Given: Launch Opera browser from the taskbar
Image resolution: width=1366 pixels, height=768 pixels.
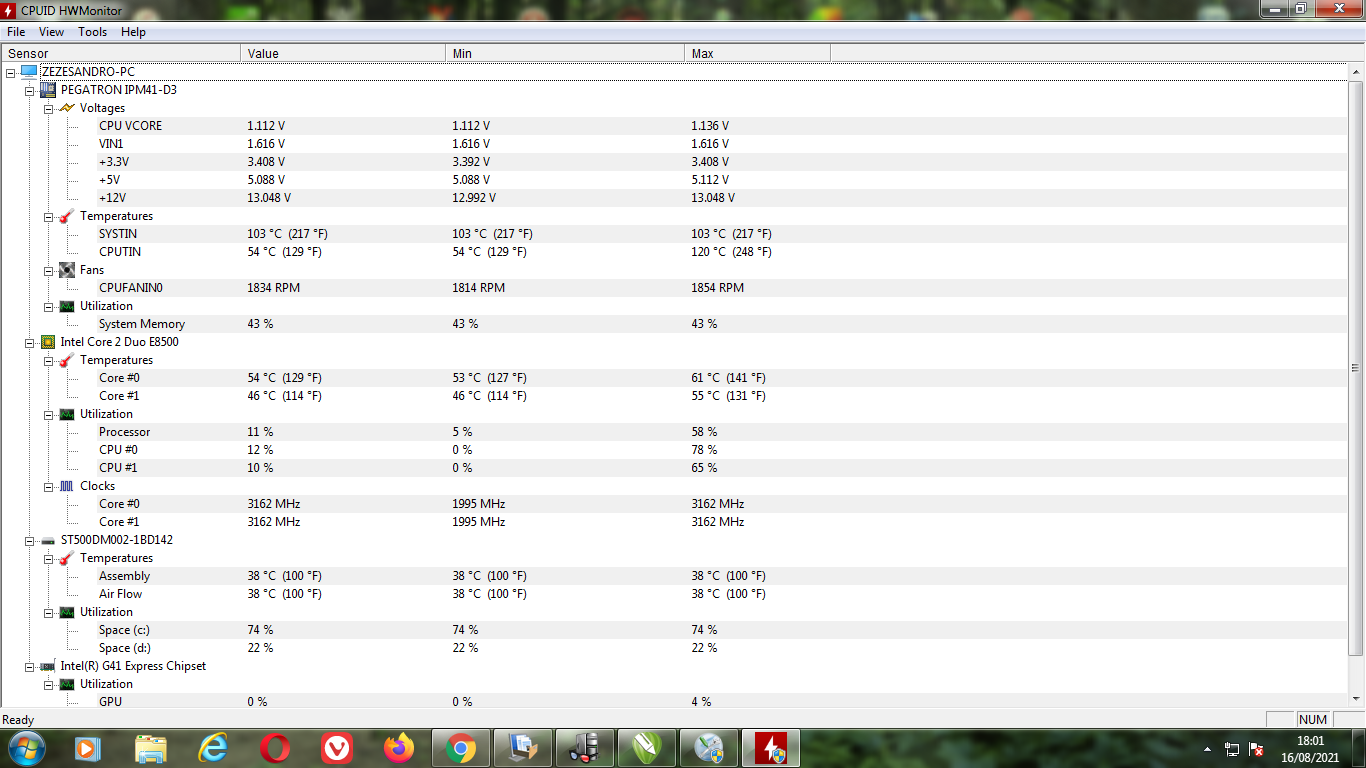Looking at the screenshot, I should pyautogui.click(x=275, y=747).
